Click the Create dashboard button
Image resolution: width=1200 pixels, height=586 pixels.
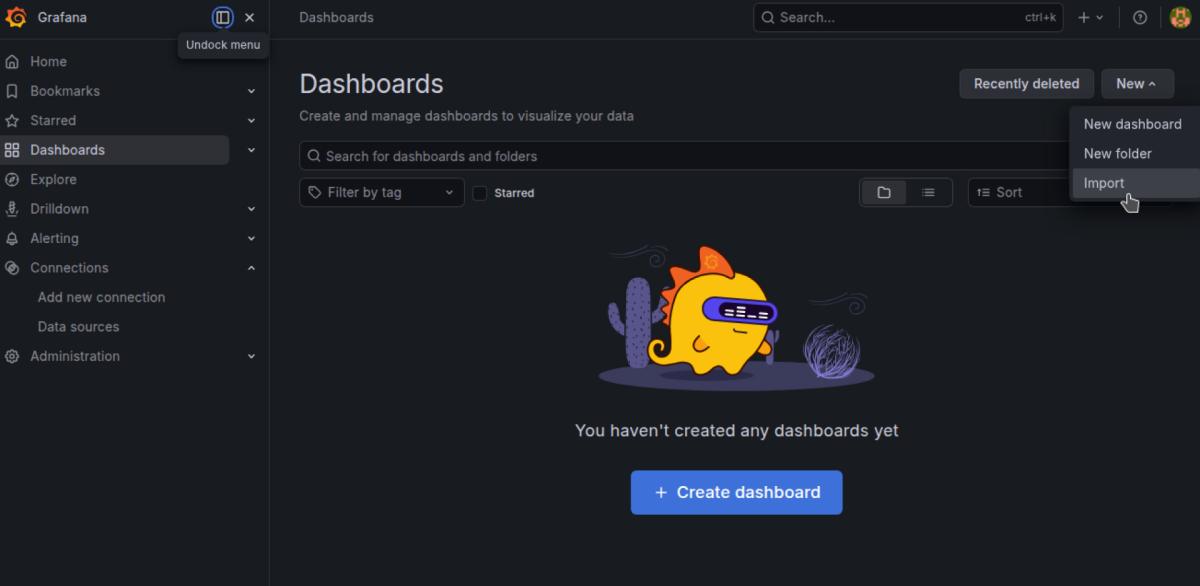pos(736,492)
